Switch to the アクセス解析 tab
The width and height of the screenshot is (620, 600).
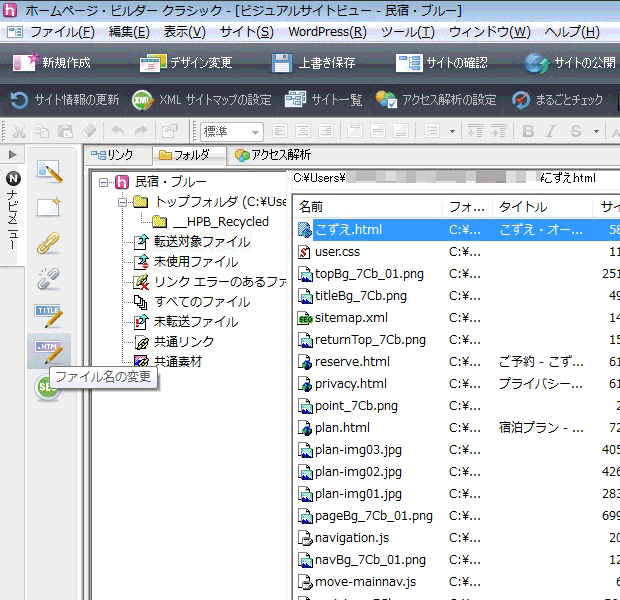(272, 155)
